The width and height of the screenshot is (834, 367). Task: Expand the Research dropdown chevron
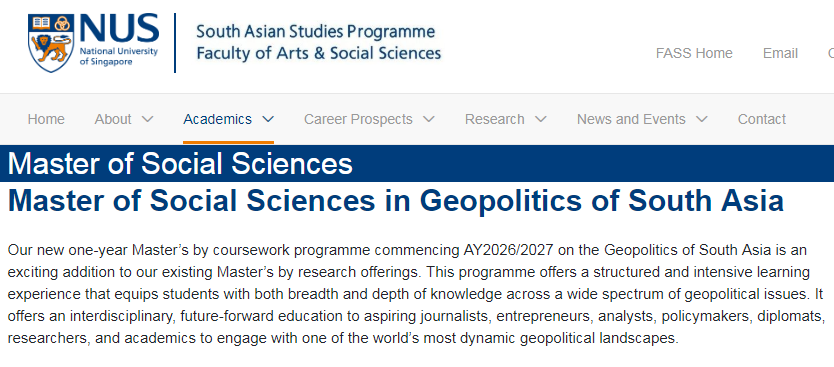click(x=541, y=119)
